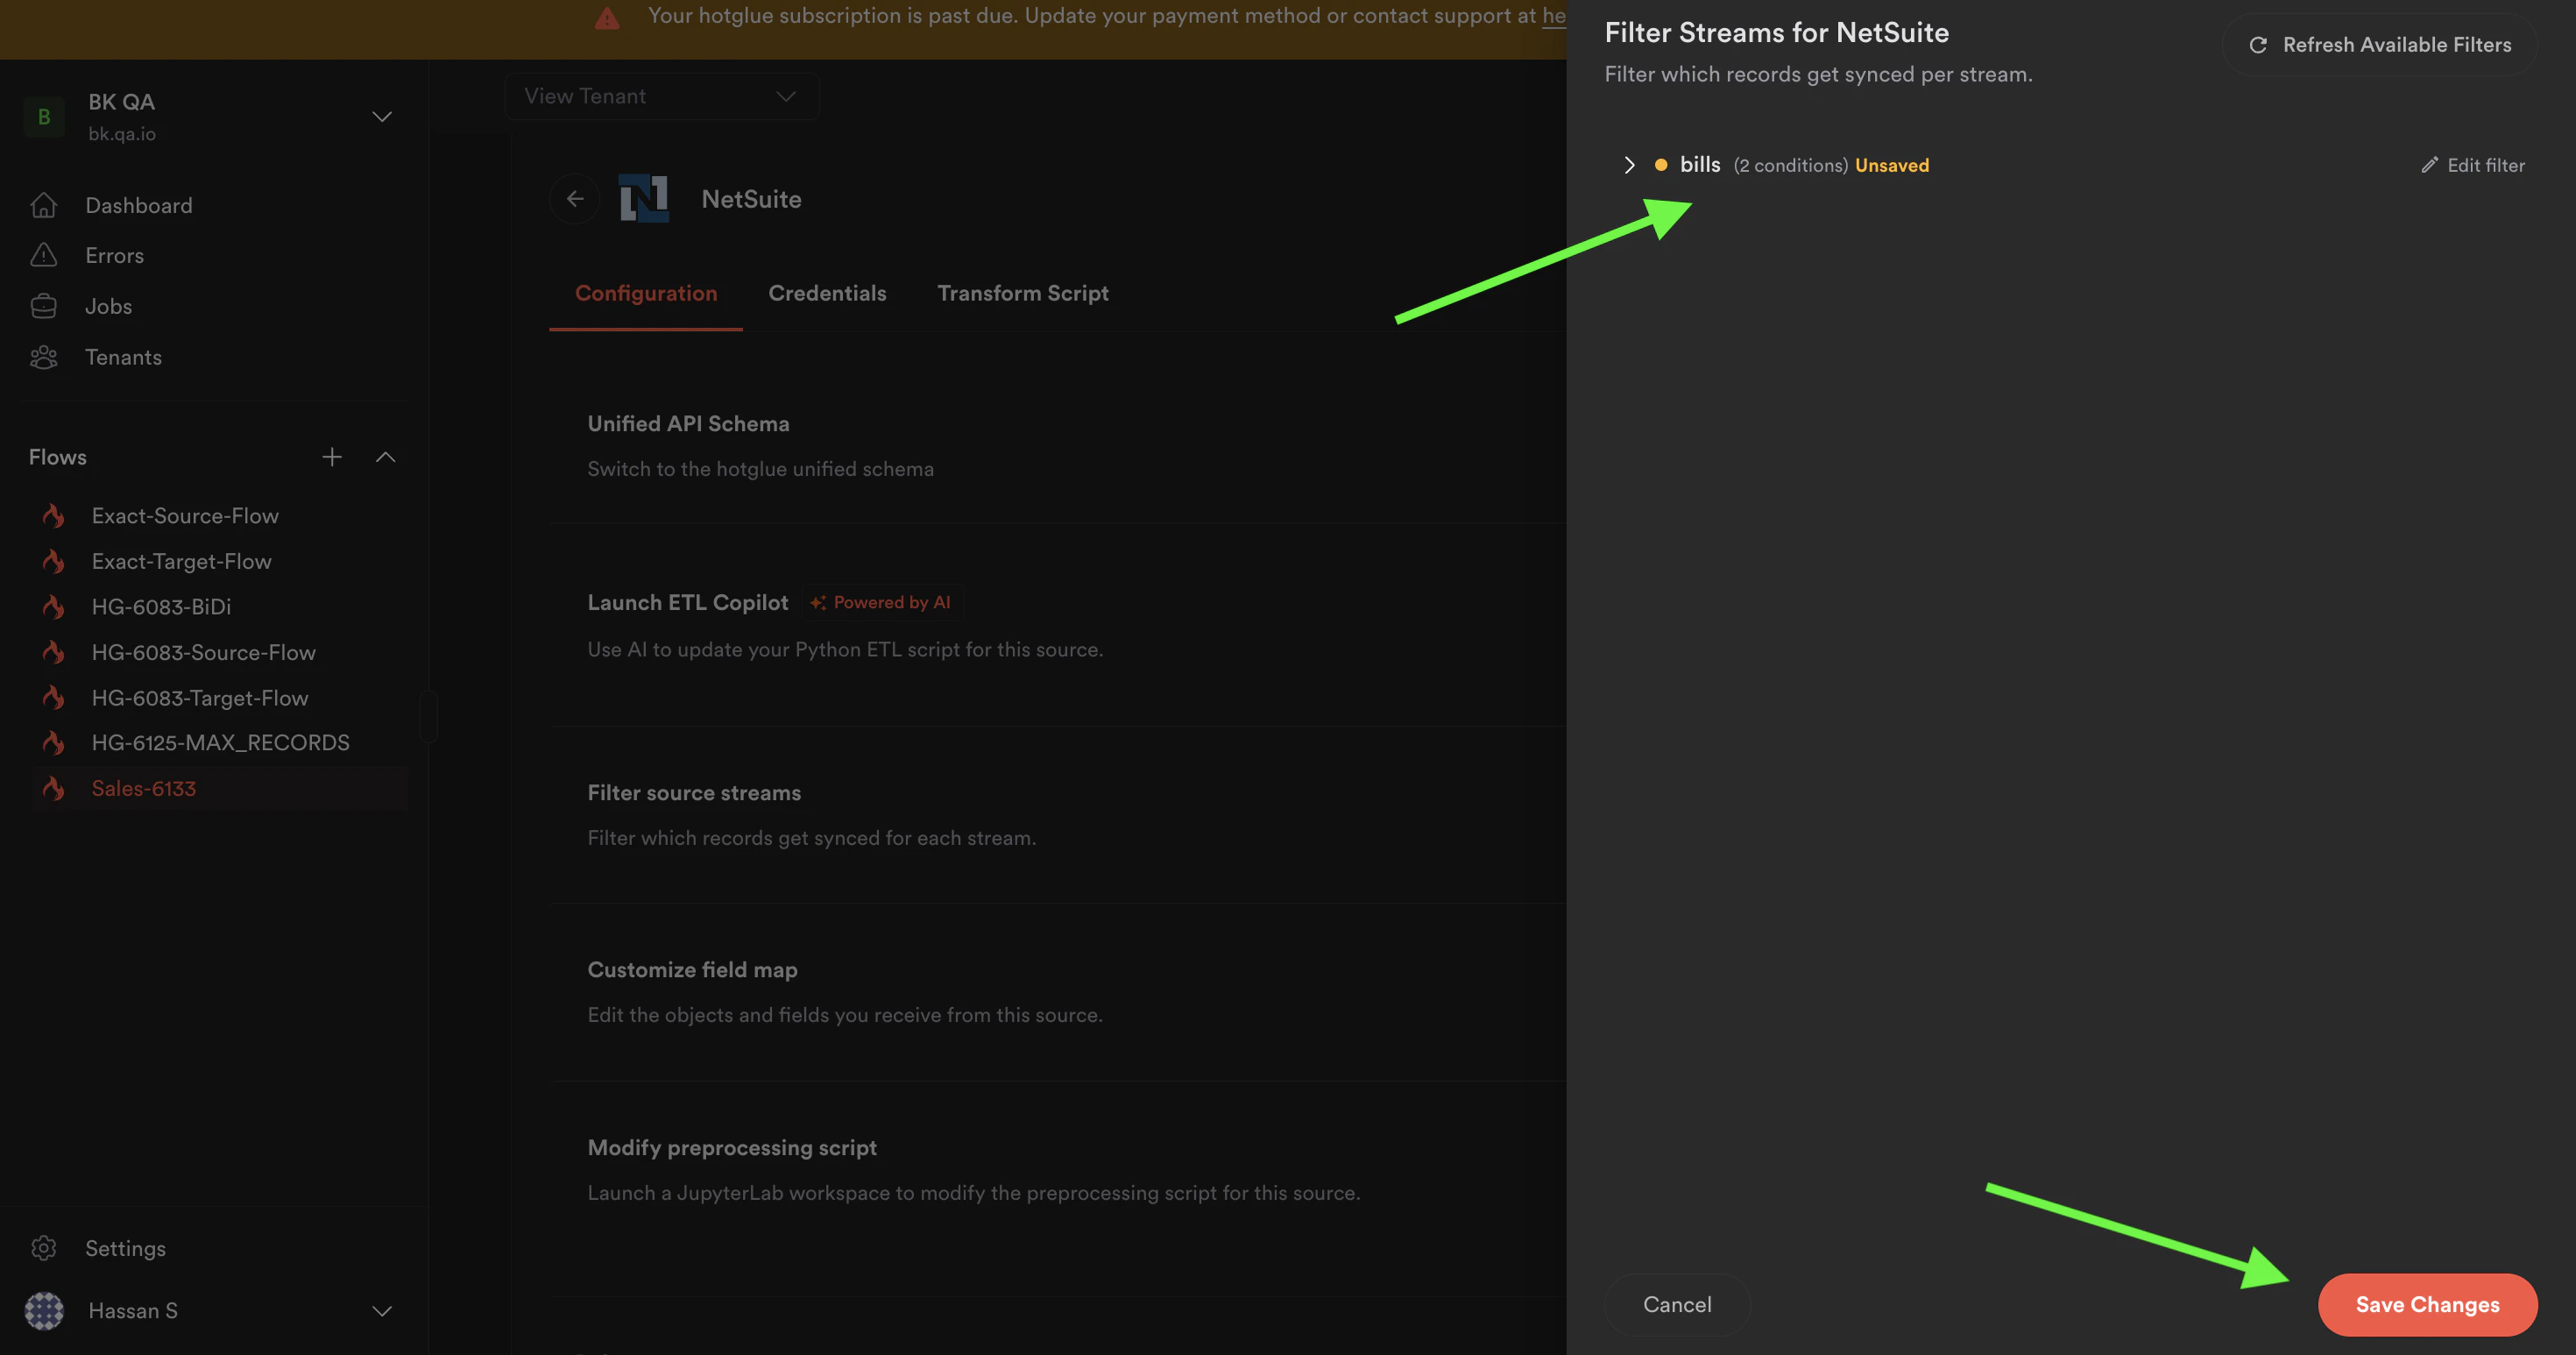Click the pencil icon for Edit filter
The width and height of the screenshot is (2576, 1355).
point(2429,165)
